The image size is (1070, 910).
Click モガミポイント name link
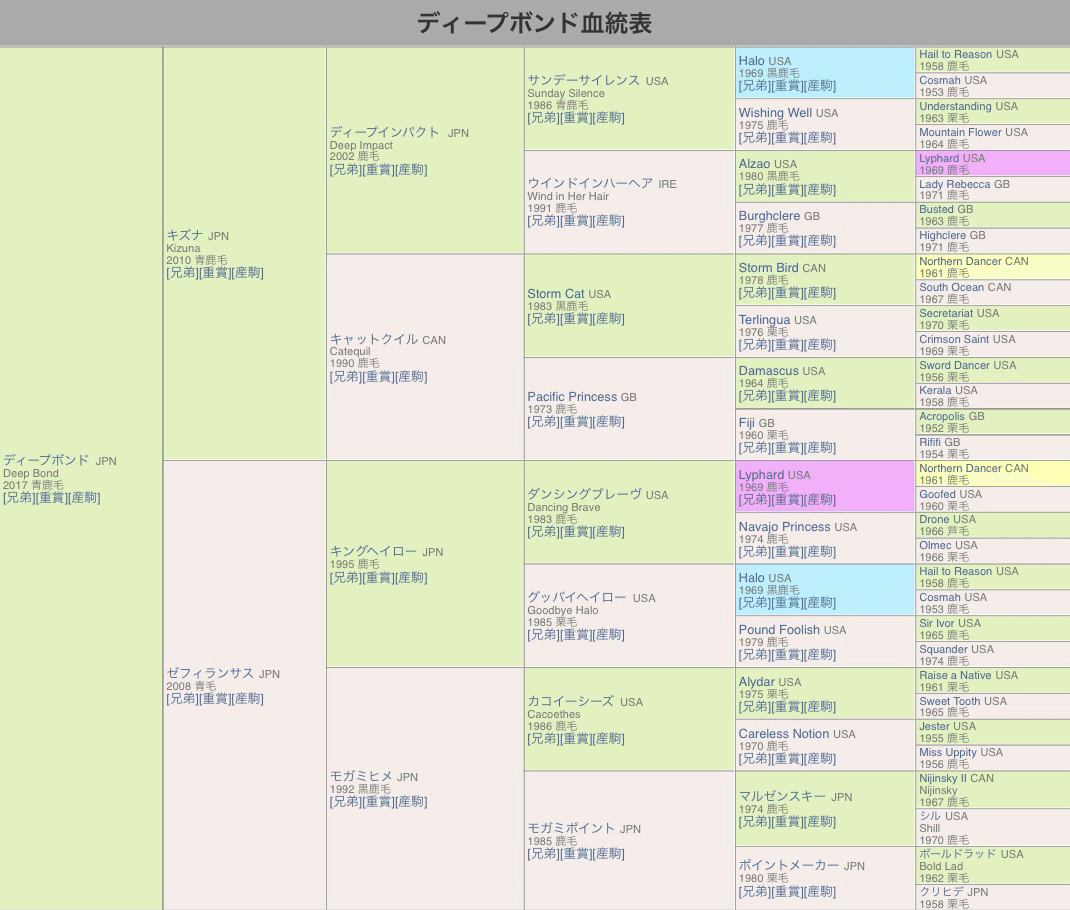point(571,828)
